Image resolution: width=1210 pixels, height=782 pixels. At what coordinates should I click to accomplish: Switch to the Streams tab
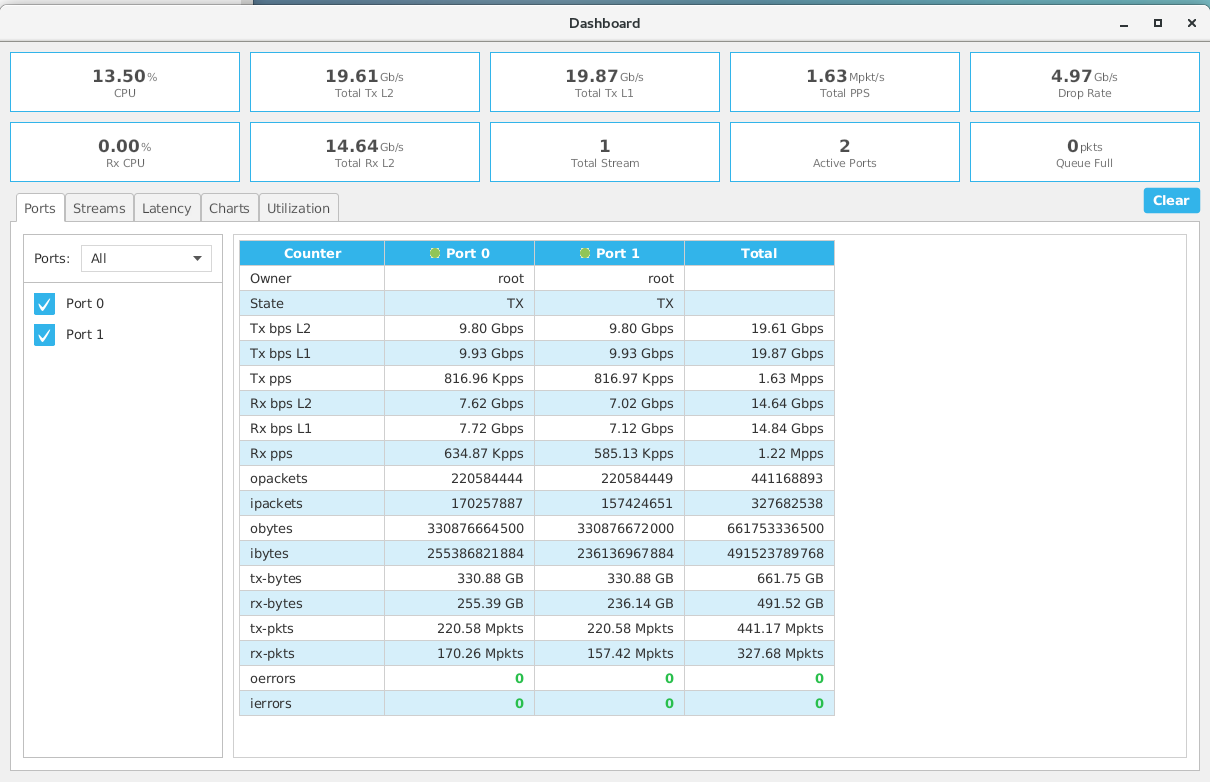pos(99,208)
